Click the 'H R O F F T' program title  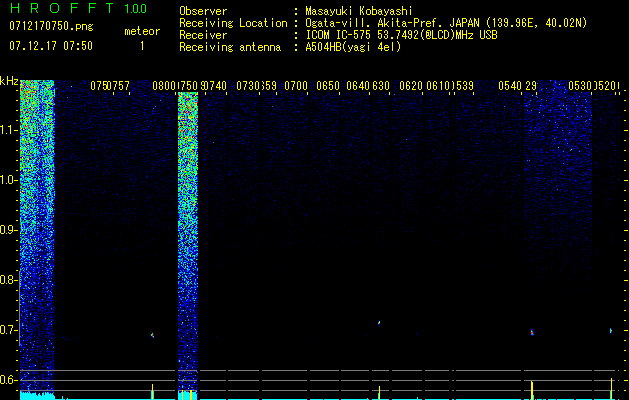click(62, 8)
